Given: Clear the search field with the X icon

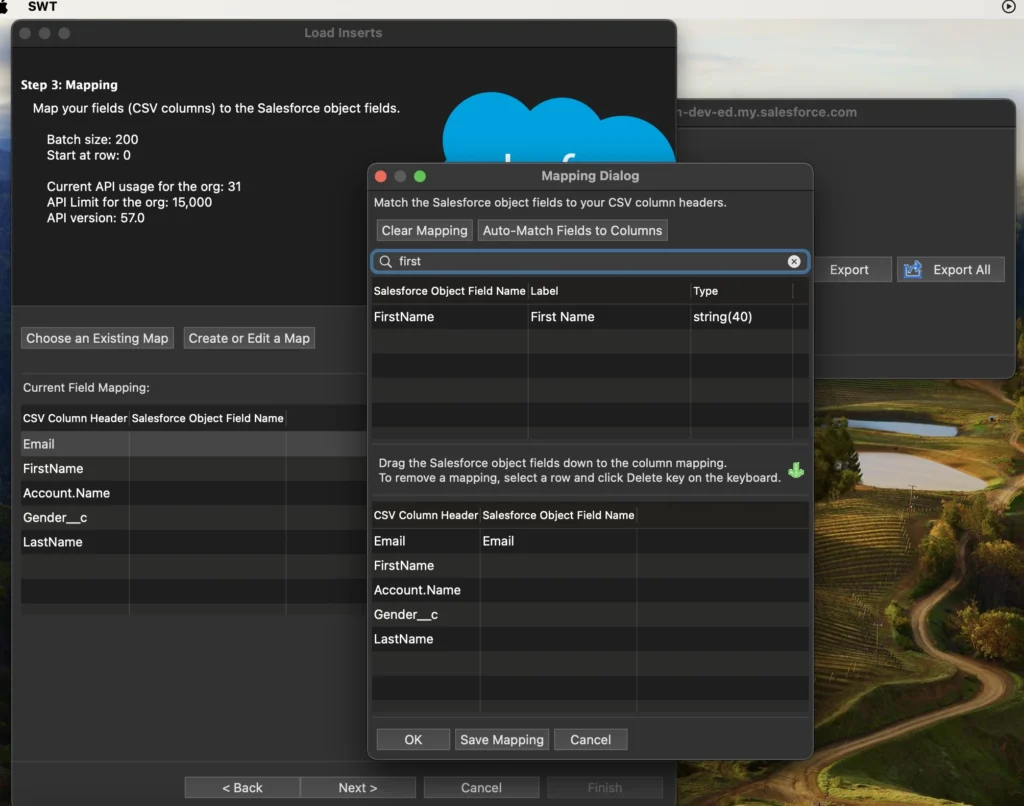Looking at the screenshot, I should [x=793, y=261].
